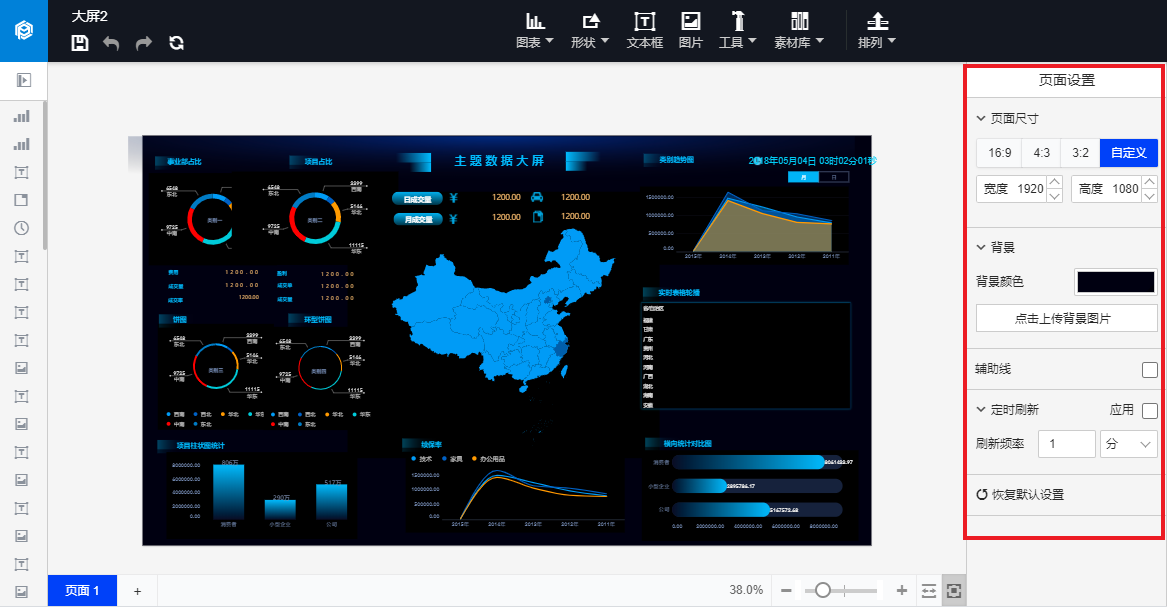Redo the last undone action
Screen dimensions: 1167x607
click(144, 43)
